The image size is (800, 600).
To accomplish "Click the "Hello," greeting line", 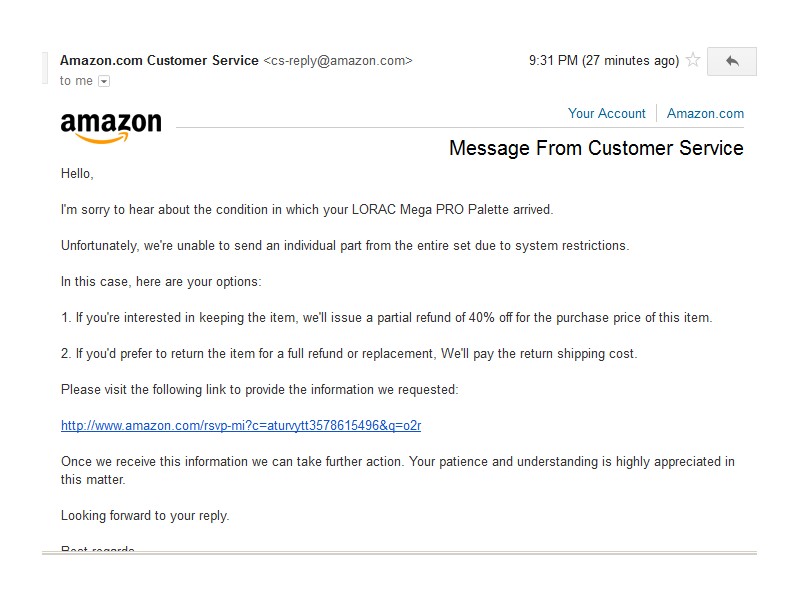I will pyautogui.click(x=77, y=173).
